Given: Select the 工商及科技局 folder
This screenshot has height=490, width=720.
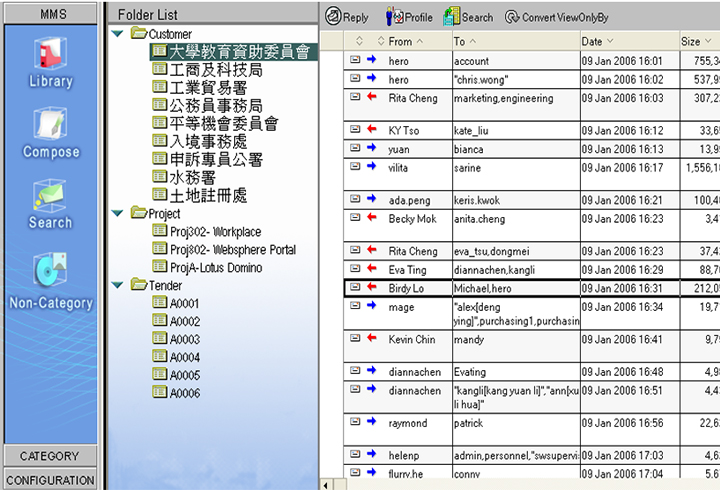Looking at the screenshot, I should [208, 70].
